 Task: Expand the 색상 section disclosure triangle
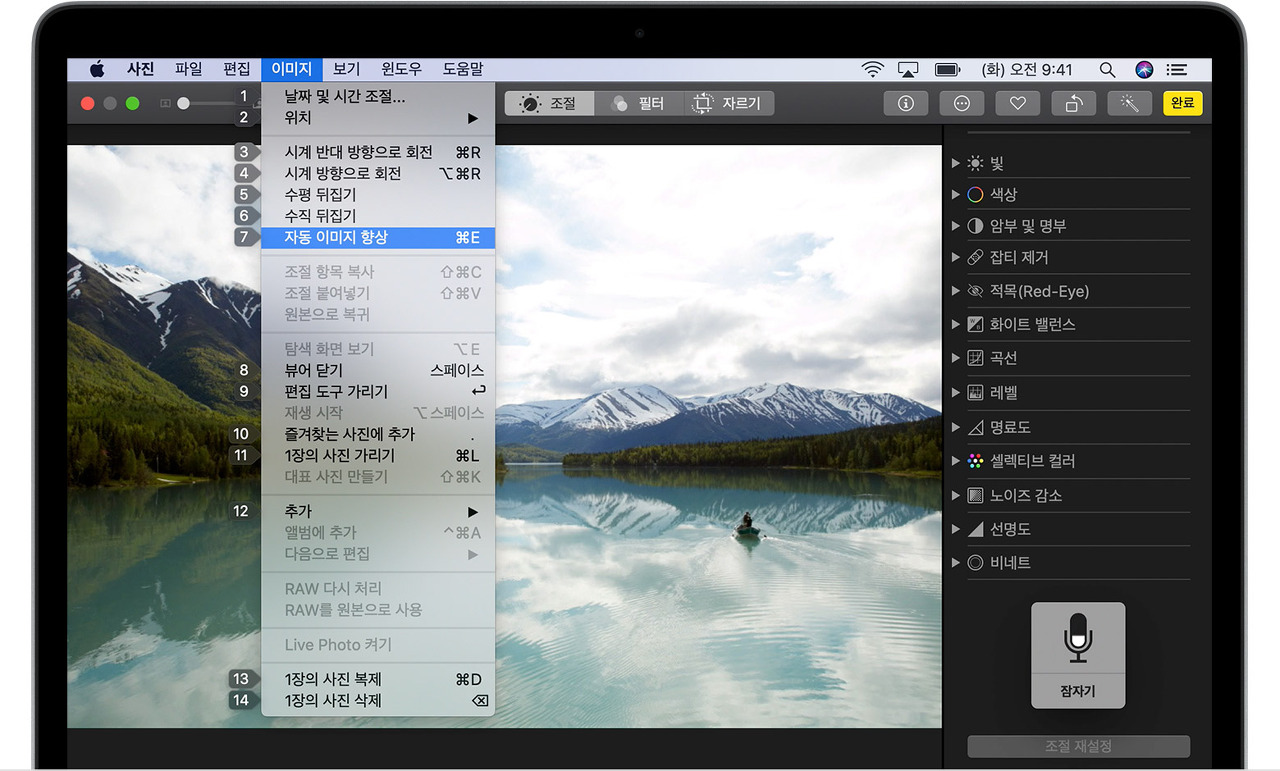pyautogui.click(x=956, y=194)
